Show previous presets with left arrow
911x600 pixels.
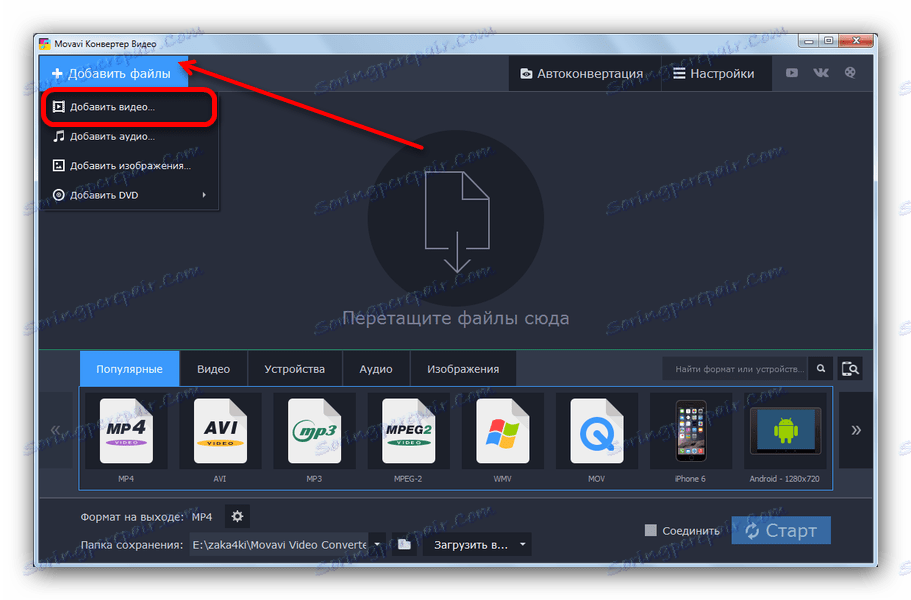pyautogui.click(x=56, y=430)
